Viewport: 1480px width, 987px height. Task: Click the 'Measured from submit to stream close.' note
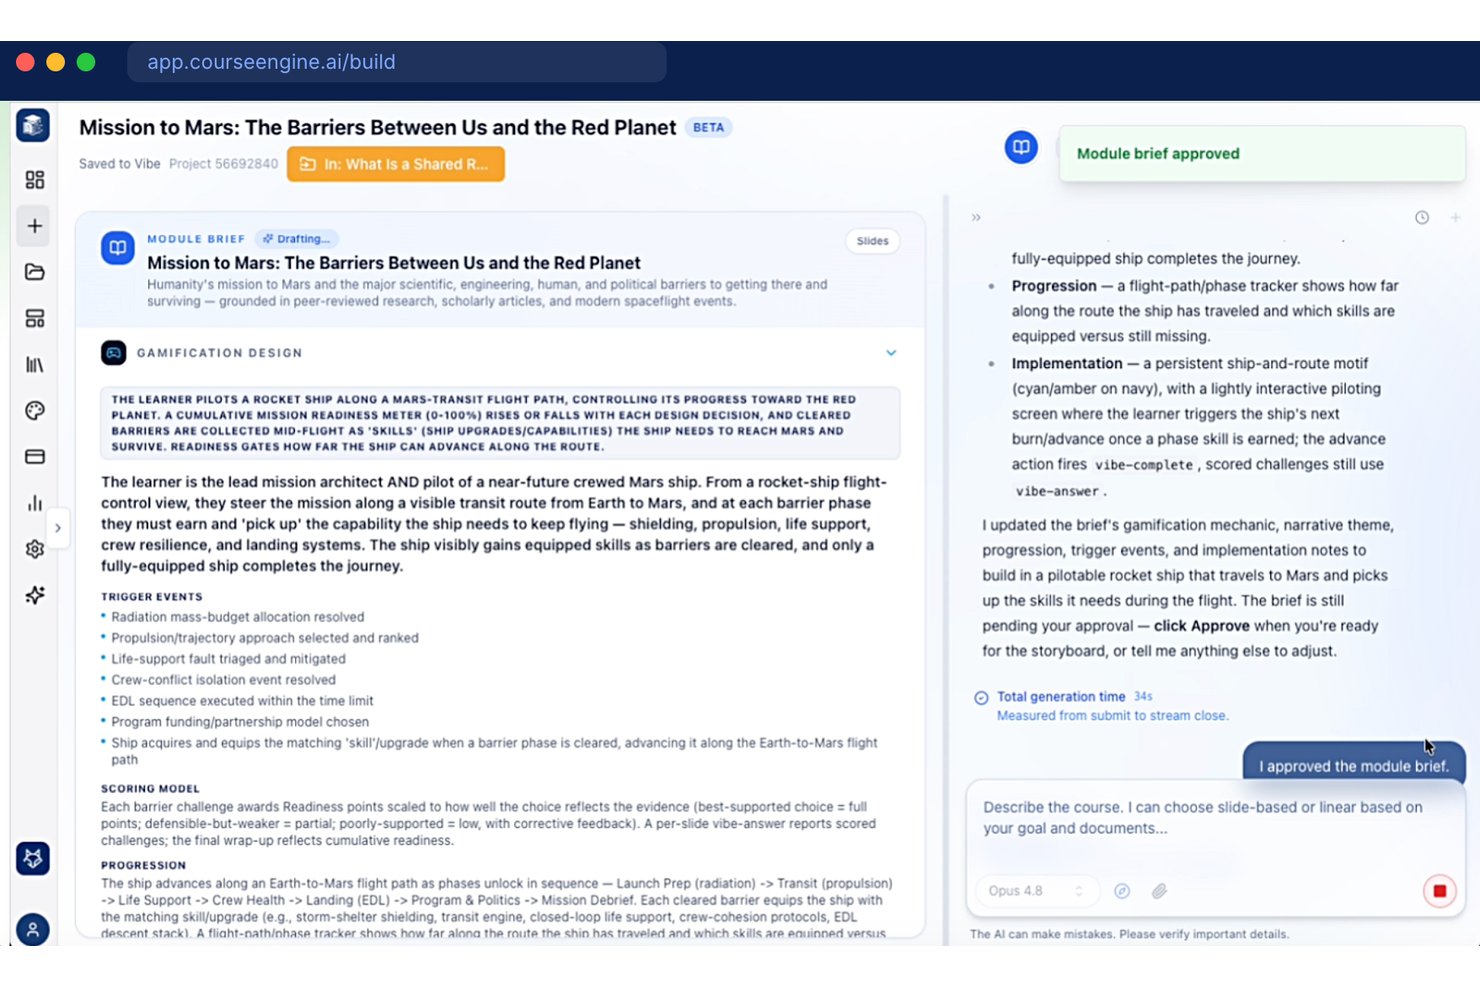[1112, 716]
